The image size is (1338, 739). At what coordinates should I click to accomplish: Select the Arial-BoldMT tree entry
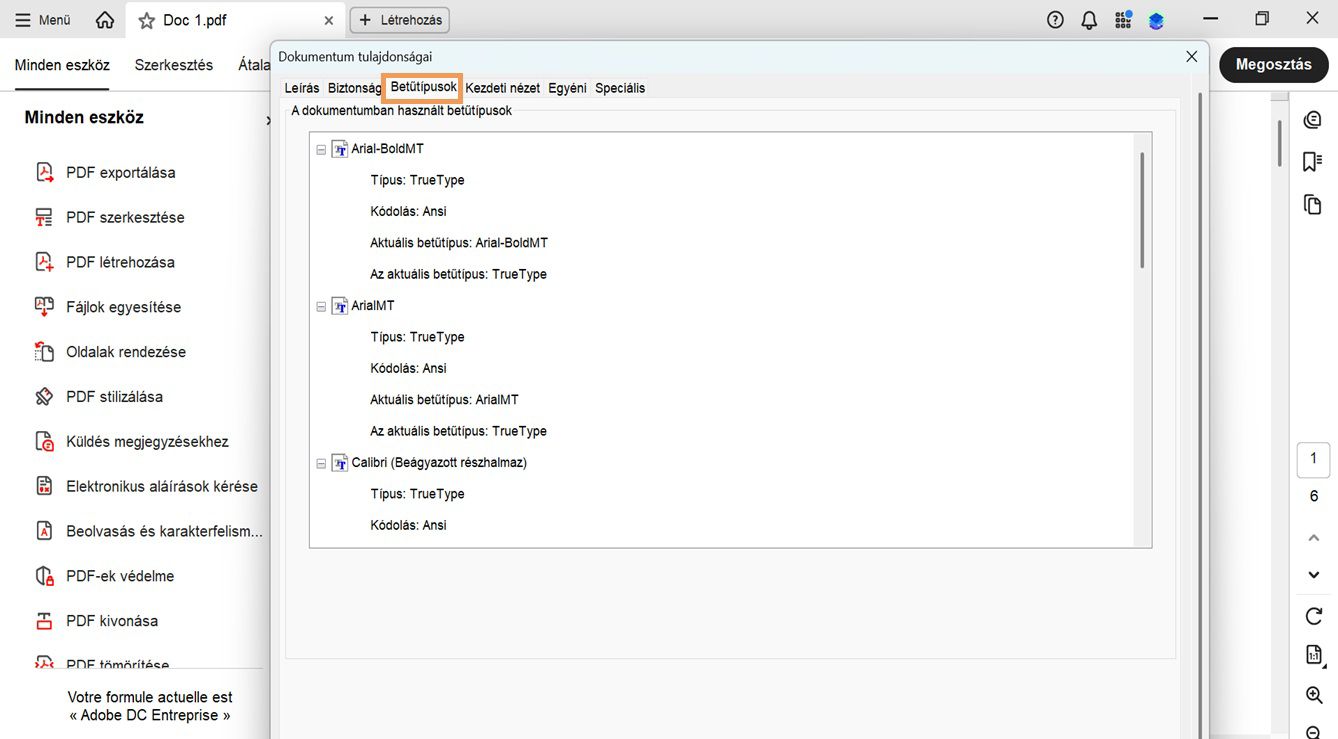coord(387,149)
